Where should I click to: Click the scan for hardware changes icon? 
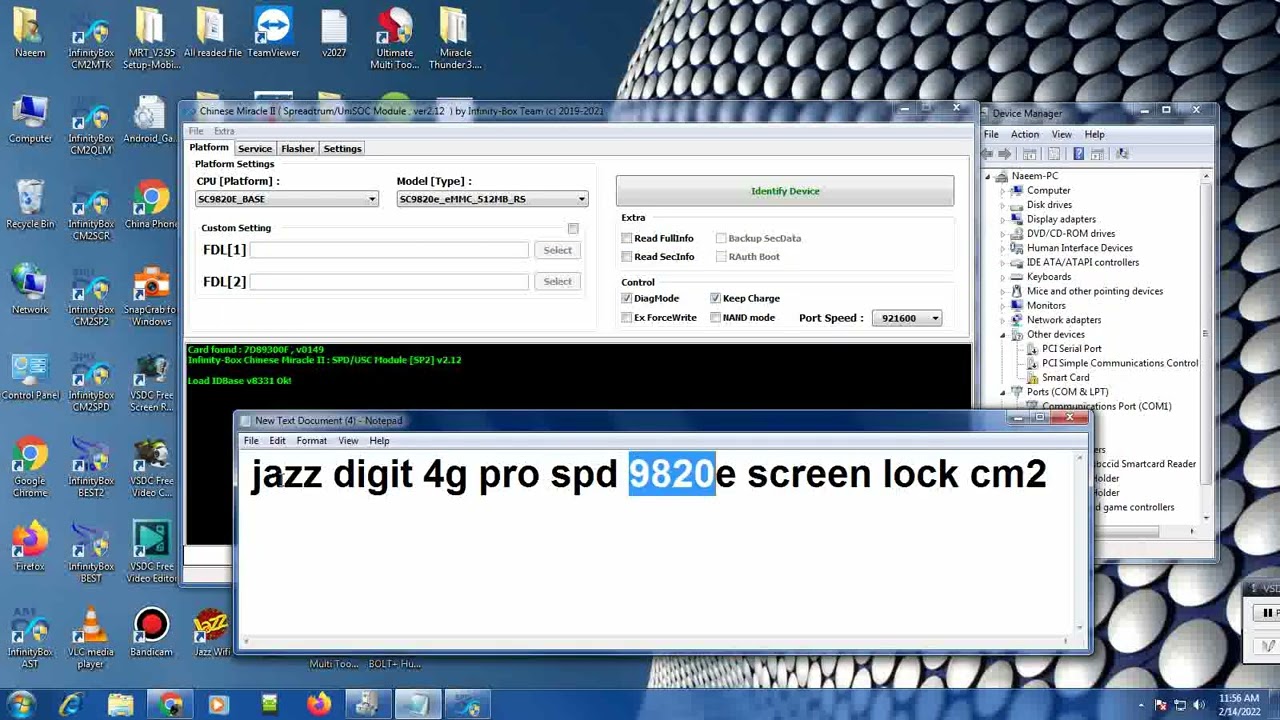[x=1122, y=154]
